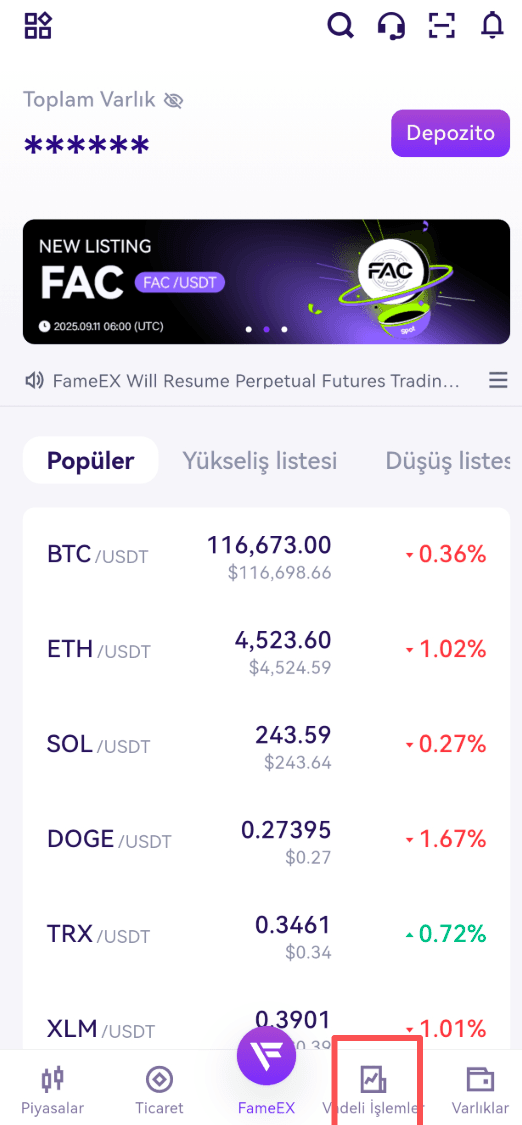Open FameEX Perpetual Futures announcement text
The height and width of the screenshot is (1125, 522).
[256, 380]
